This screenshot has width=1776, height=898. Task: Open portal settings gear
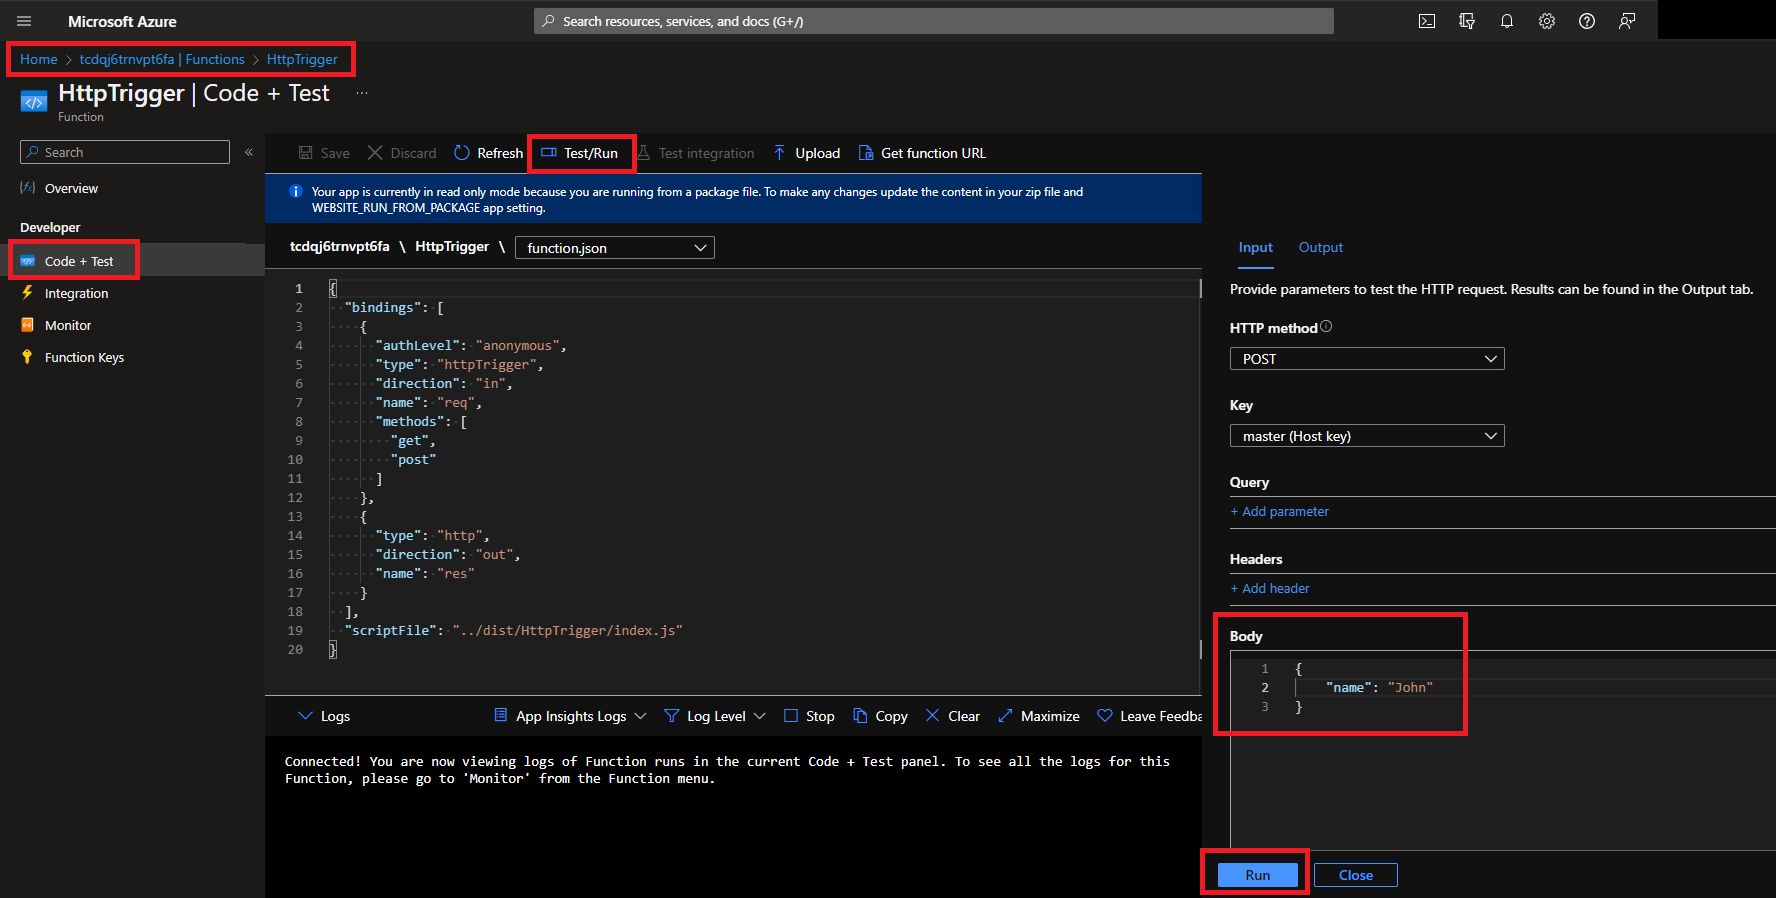click(x=1547, y=21)
